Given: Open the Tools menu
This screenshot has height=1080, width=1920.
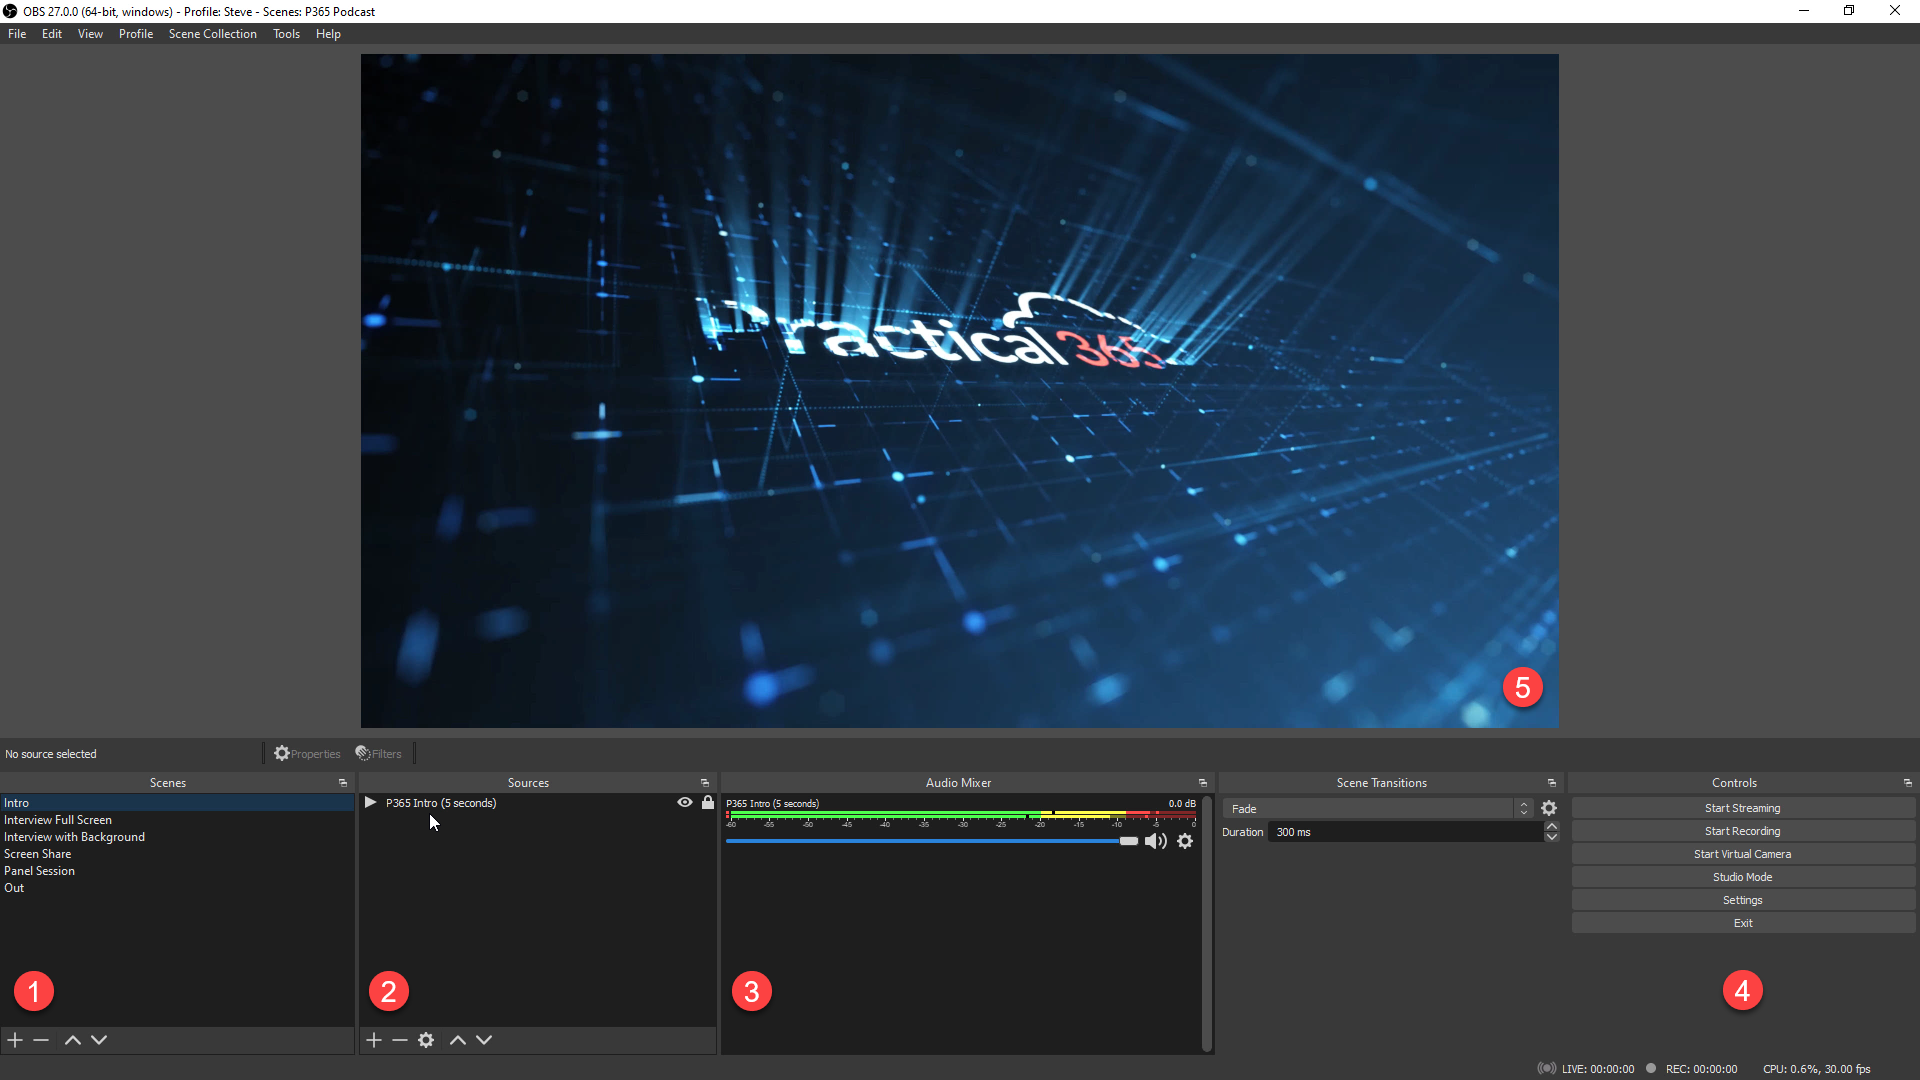Looking at the screenshot, I should 286,34.
